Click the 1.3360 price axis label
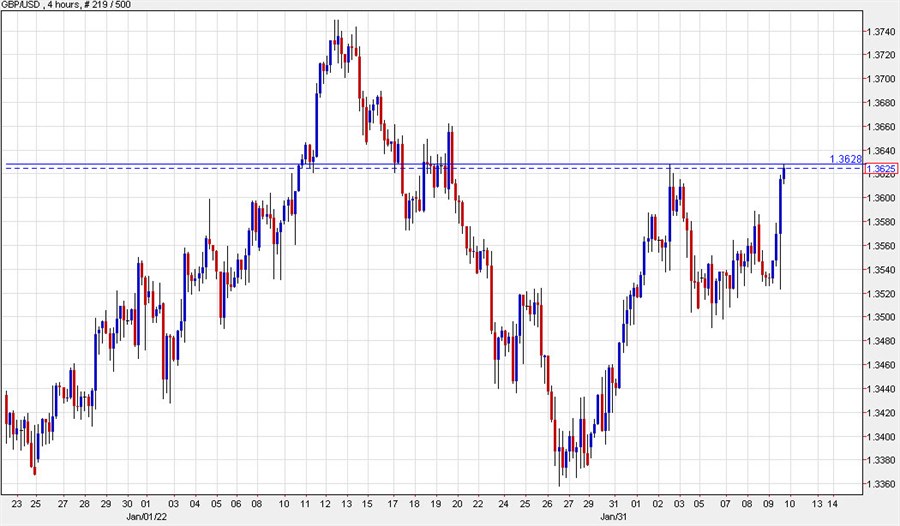Viewport: 900px width, 526px height. click(880, 485)
